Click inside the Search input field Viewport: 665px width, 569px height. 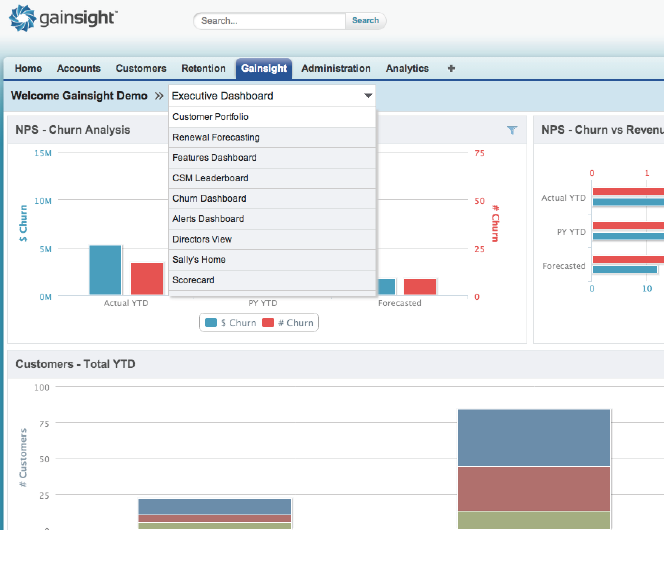tap(269, 20)
